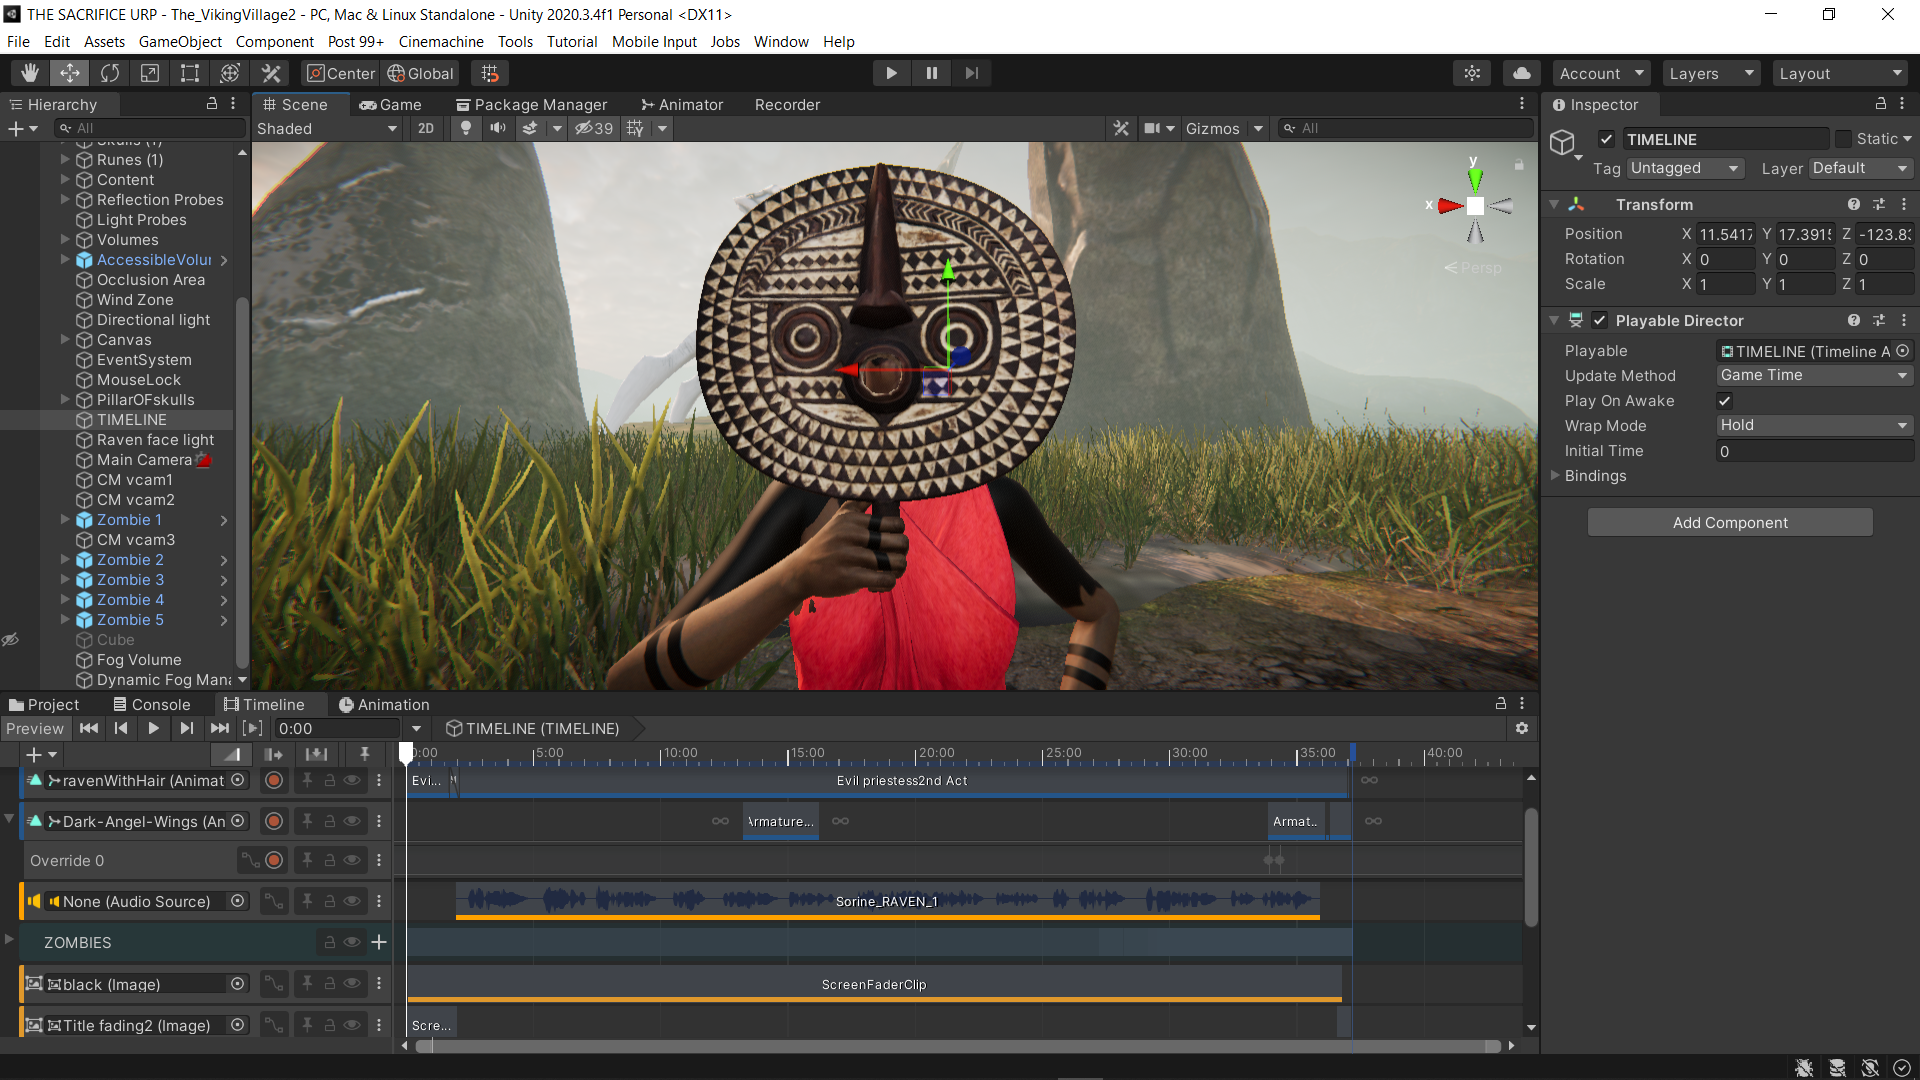Open Timeline settings gear icon
This screenshot has height=1080, width=1920.
[1521, 728]
